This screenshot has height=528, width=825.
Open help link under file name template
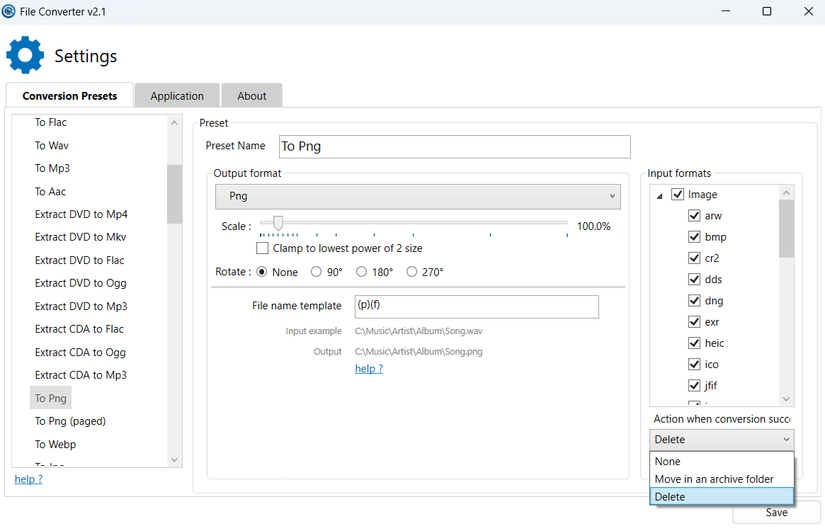point(368,369)
